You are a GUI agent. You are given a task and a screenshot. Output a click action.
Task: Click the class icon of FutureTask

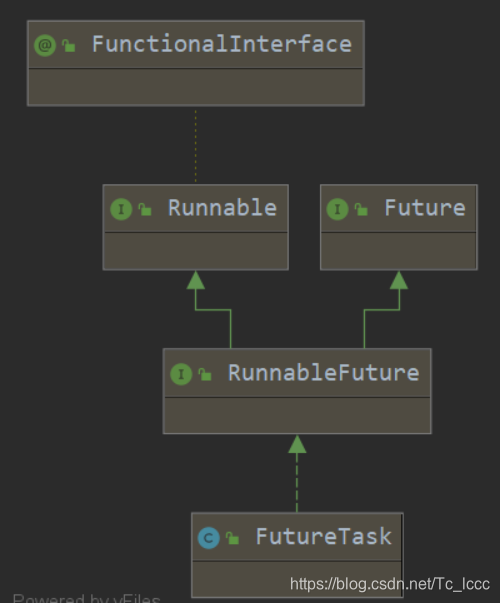(209, 538)
